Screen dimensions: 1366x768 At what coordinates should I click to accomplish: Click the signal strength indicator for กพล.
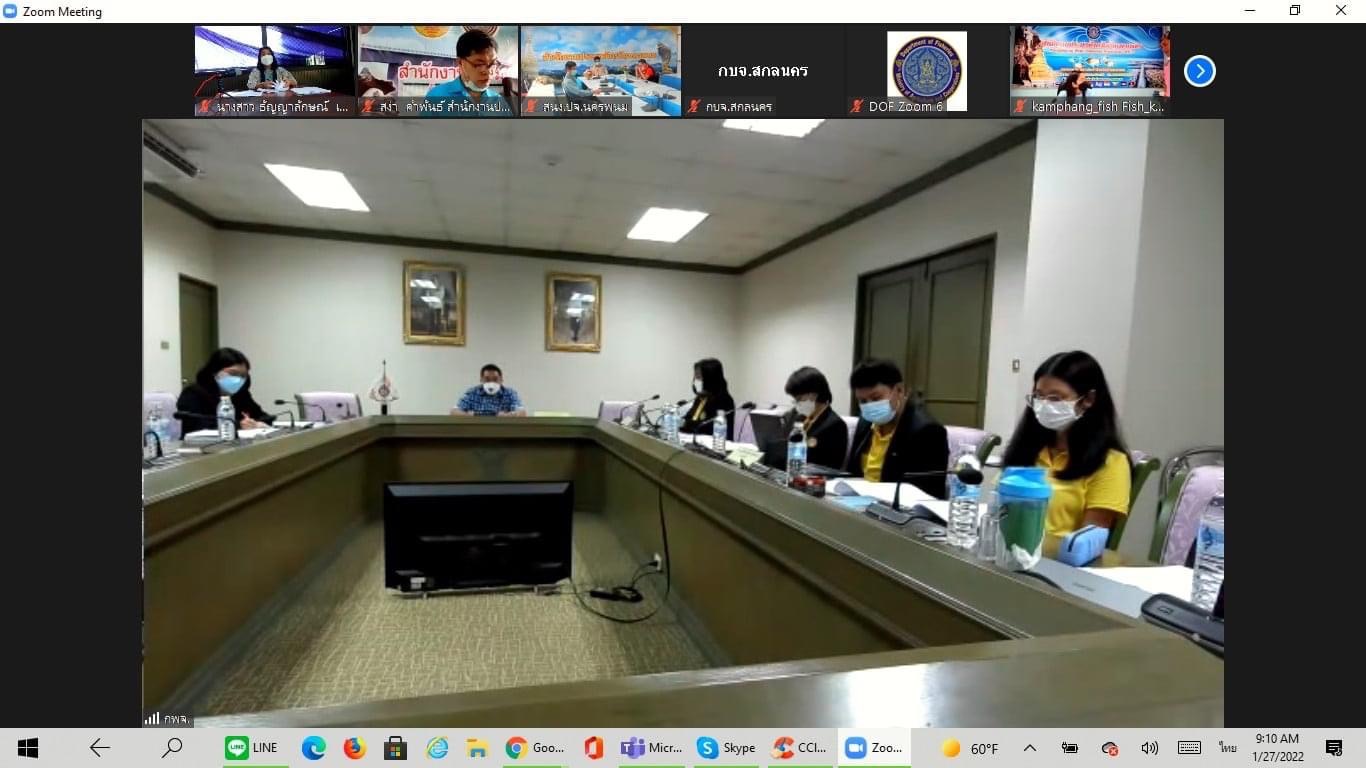click(152, 718)
